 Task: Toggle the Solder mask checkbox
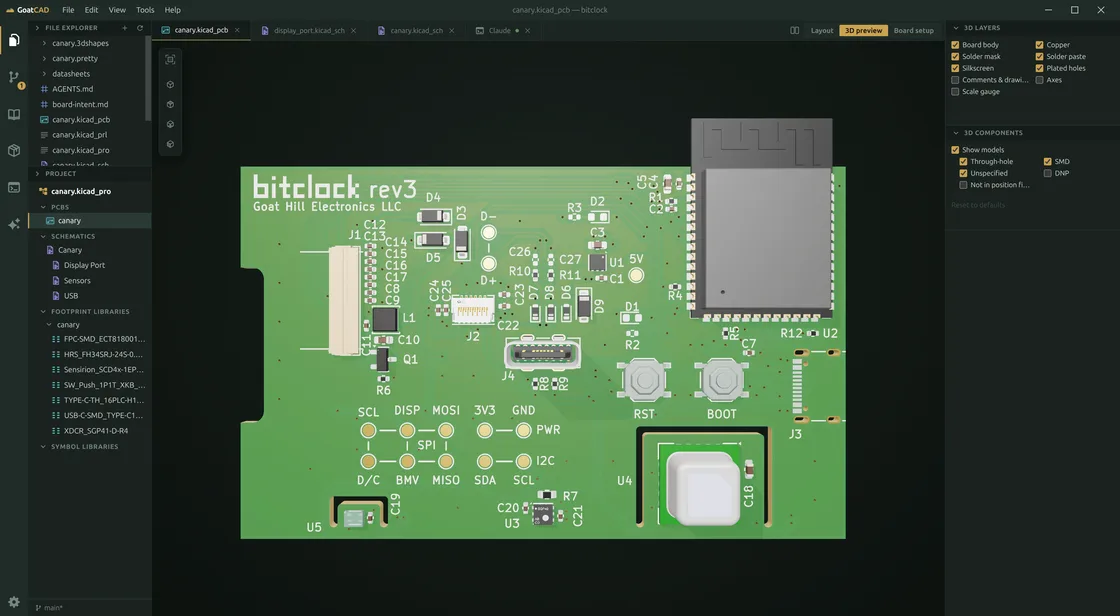(955, 56)
